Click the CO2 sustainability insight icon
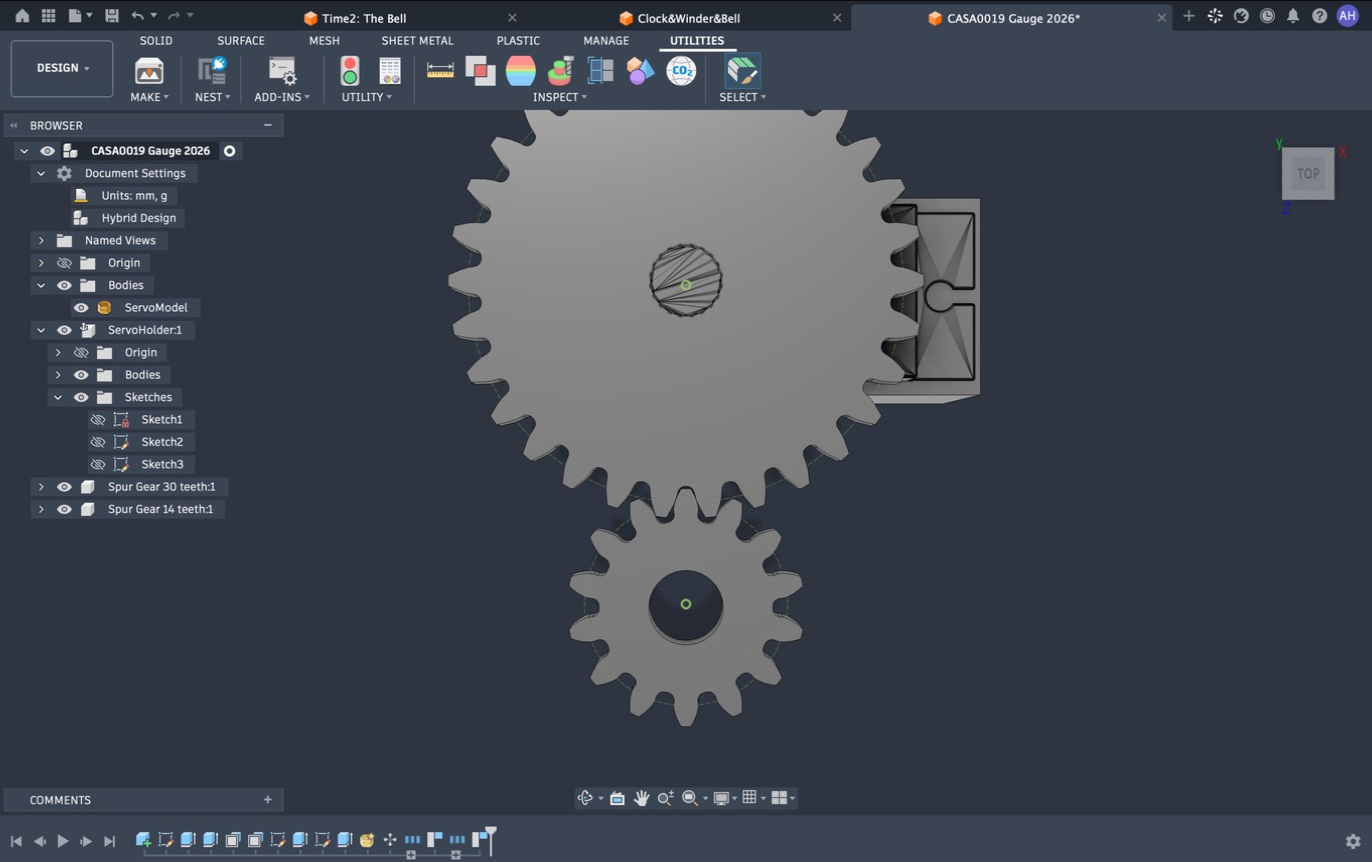This screenshot has height=862, width=1372. coord(681,70)
